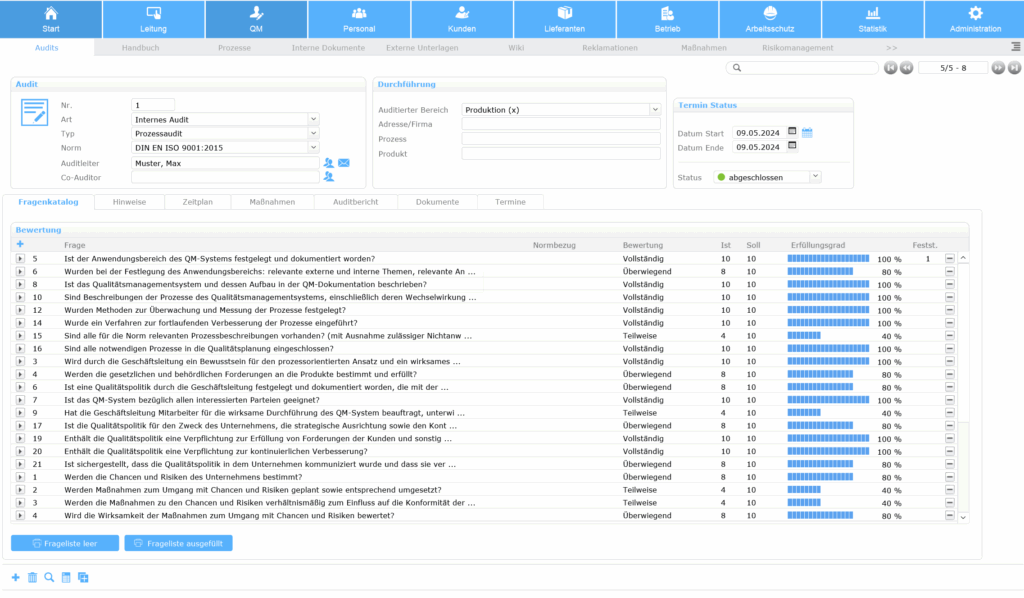Add a new question with Bewertung plus icon
The image size is (1024, 598).
(x=20, y=244)
